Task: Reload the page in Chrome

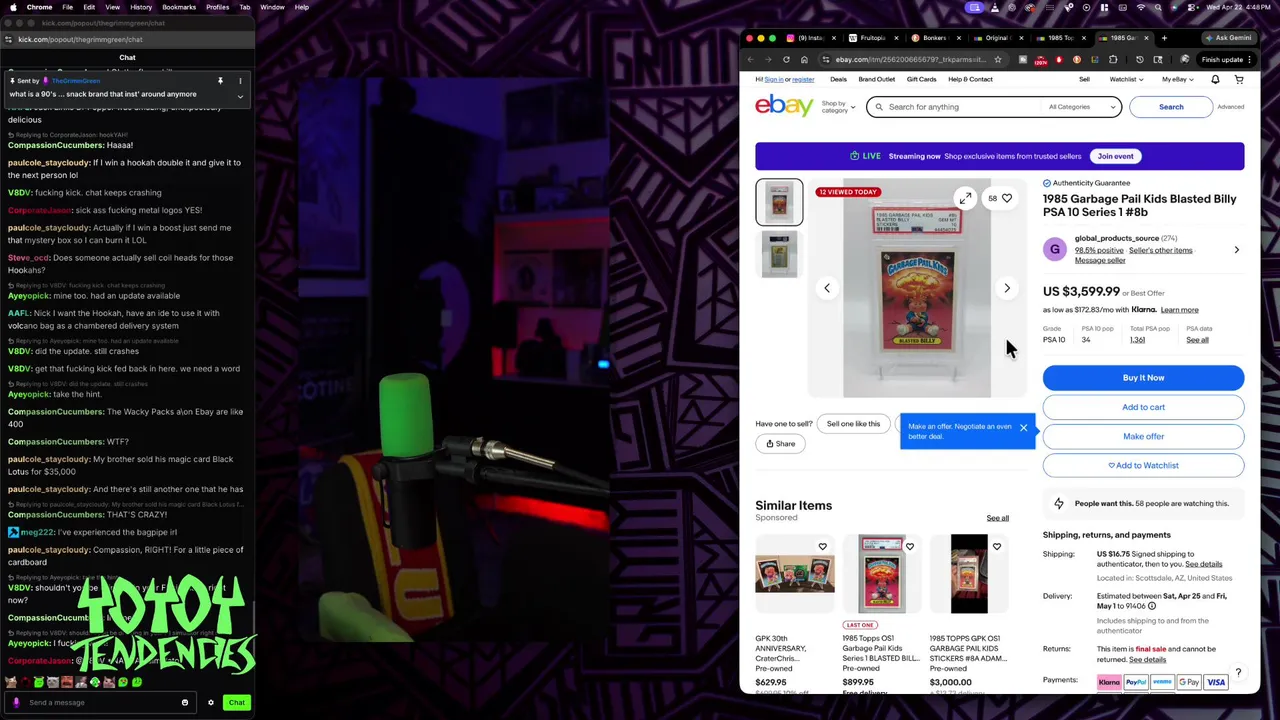Action: [x=786, y=59]
